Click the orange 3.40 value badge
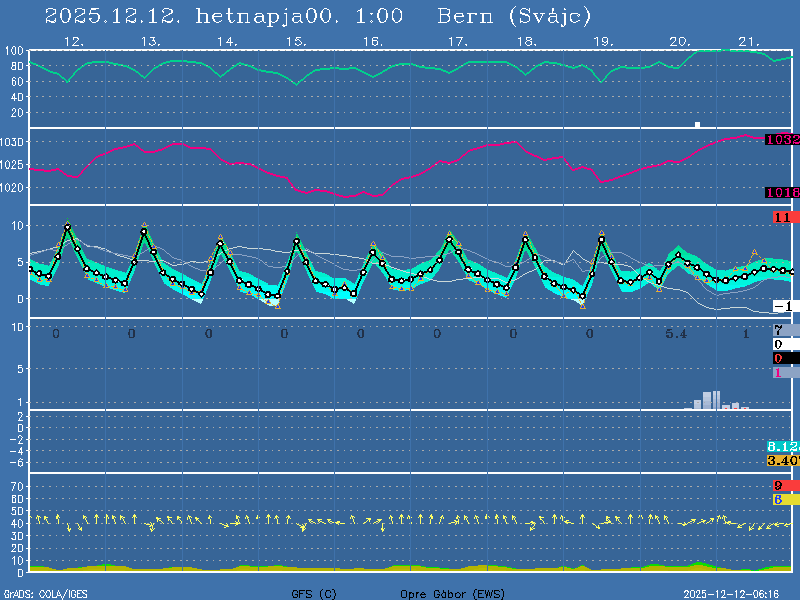This screenshot has height=600, width=800. tap(781, 460)
